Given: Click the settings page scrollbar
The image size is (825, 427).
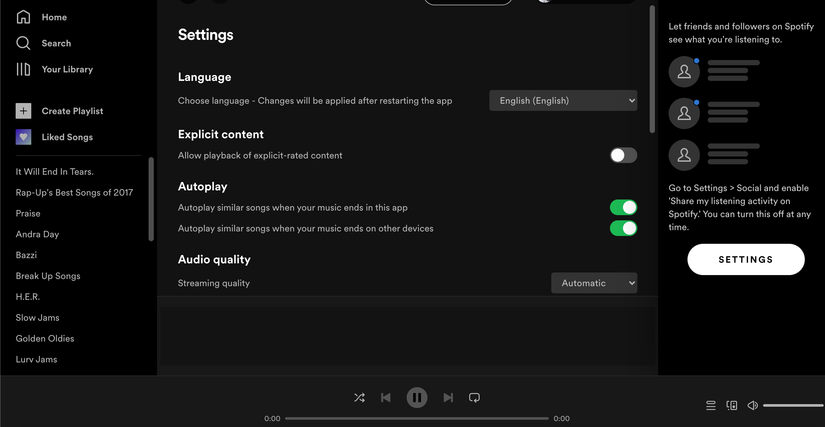Looking at the screenshot, I should [x=652, y=69].
